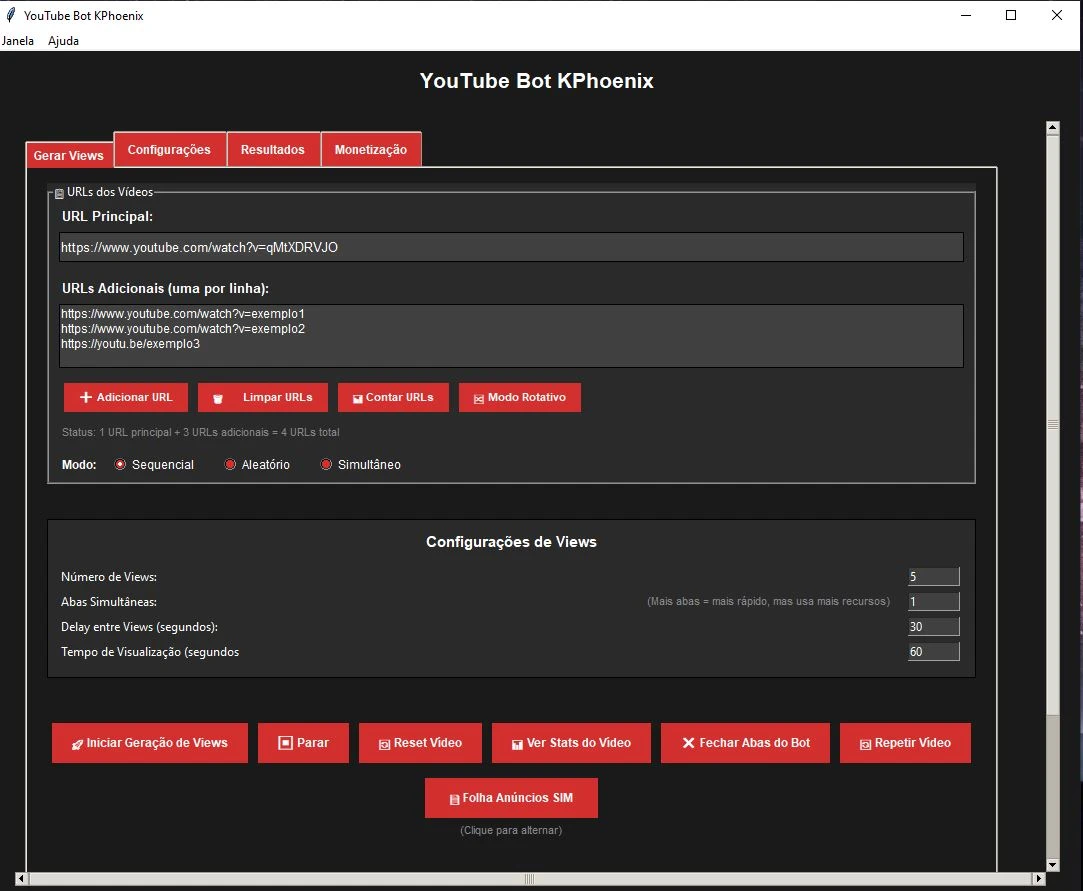
Task: Click the Ver Stats do Vídeo icon
Action: pos(517,744)
